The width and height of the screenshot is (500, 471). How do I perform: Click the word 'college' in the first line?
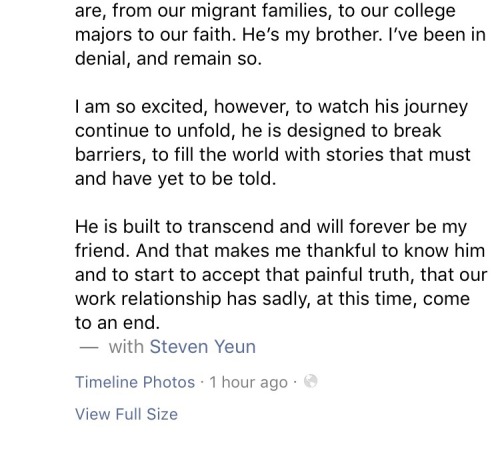(425, 11)
